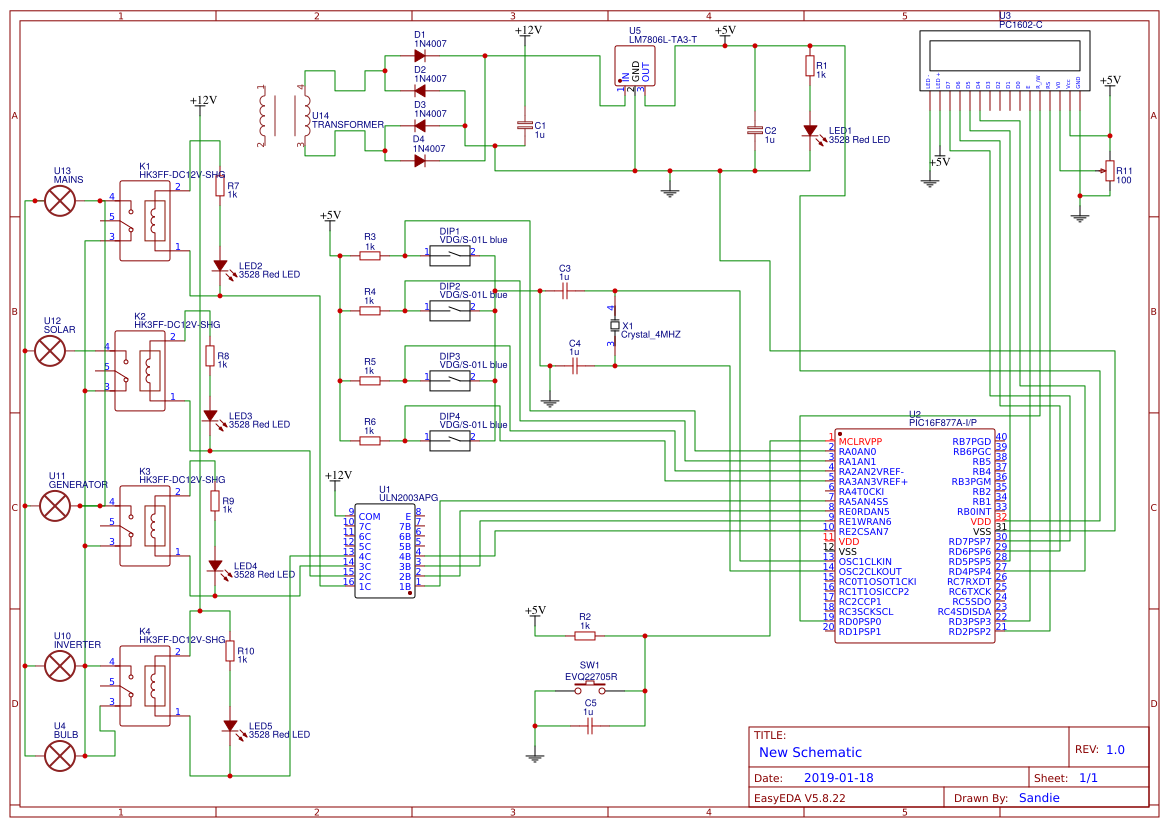Viewport: 1169px width, 827px height.
Task: Select resistor R2 symbol
Action: (x=584, y=636)
